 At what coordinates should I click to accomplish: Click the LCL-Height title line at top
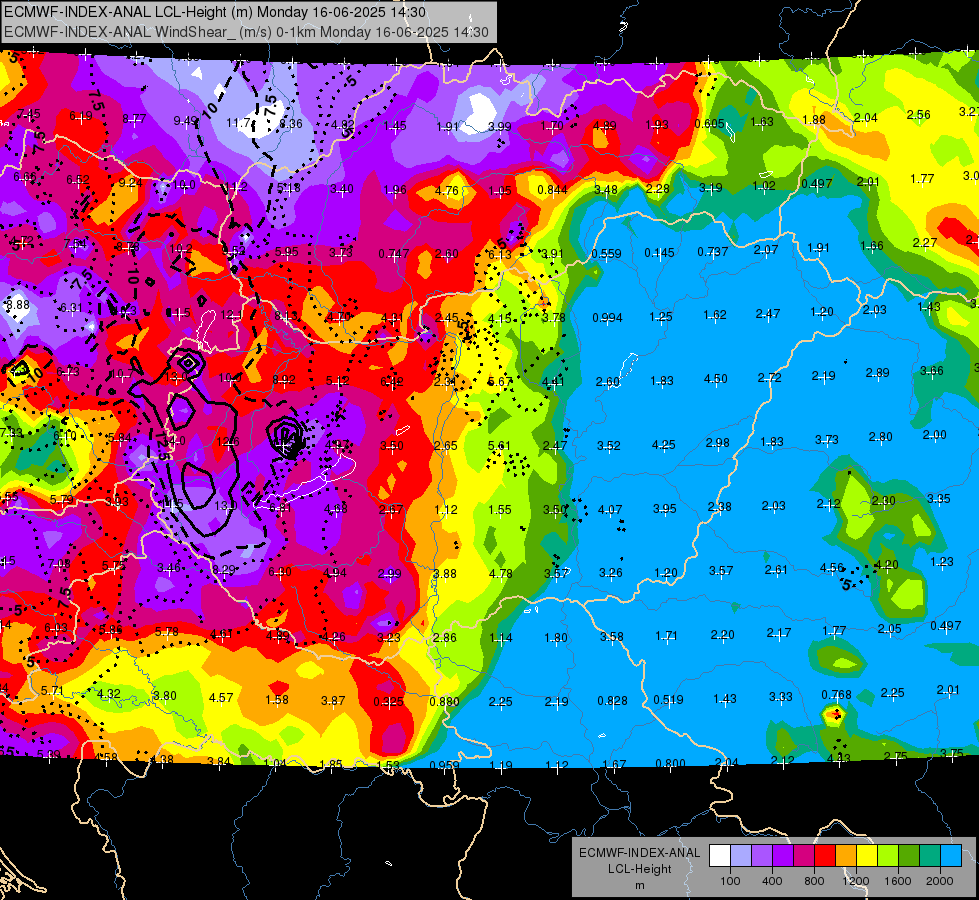pos(215,12)
